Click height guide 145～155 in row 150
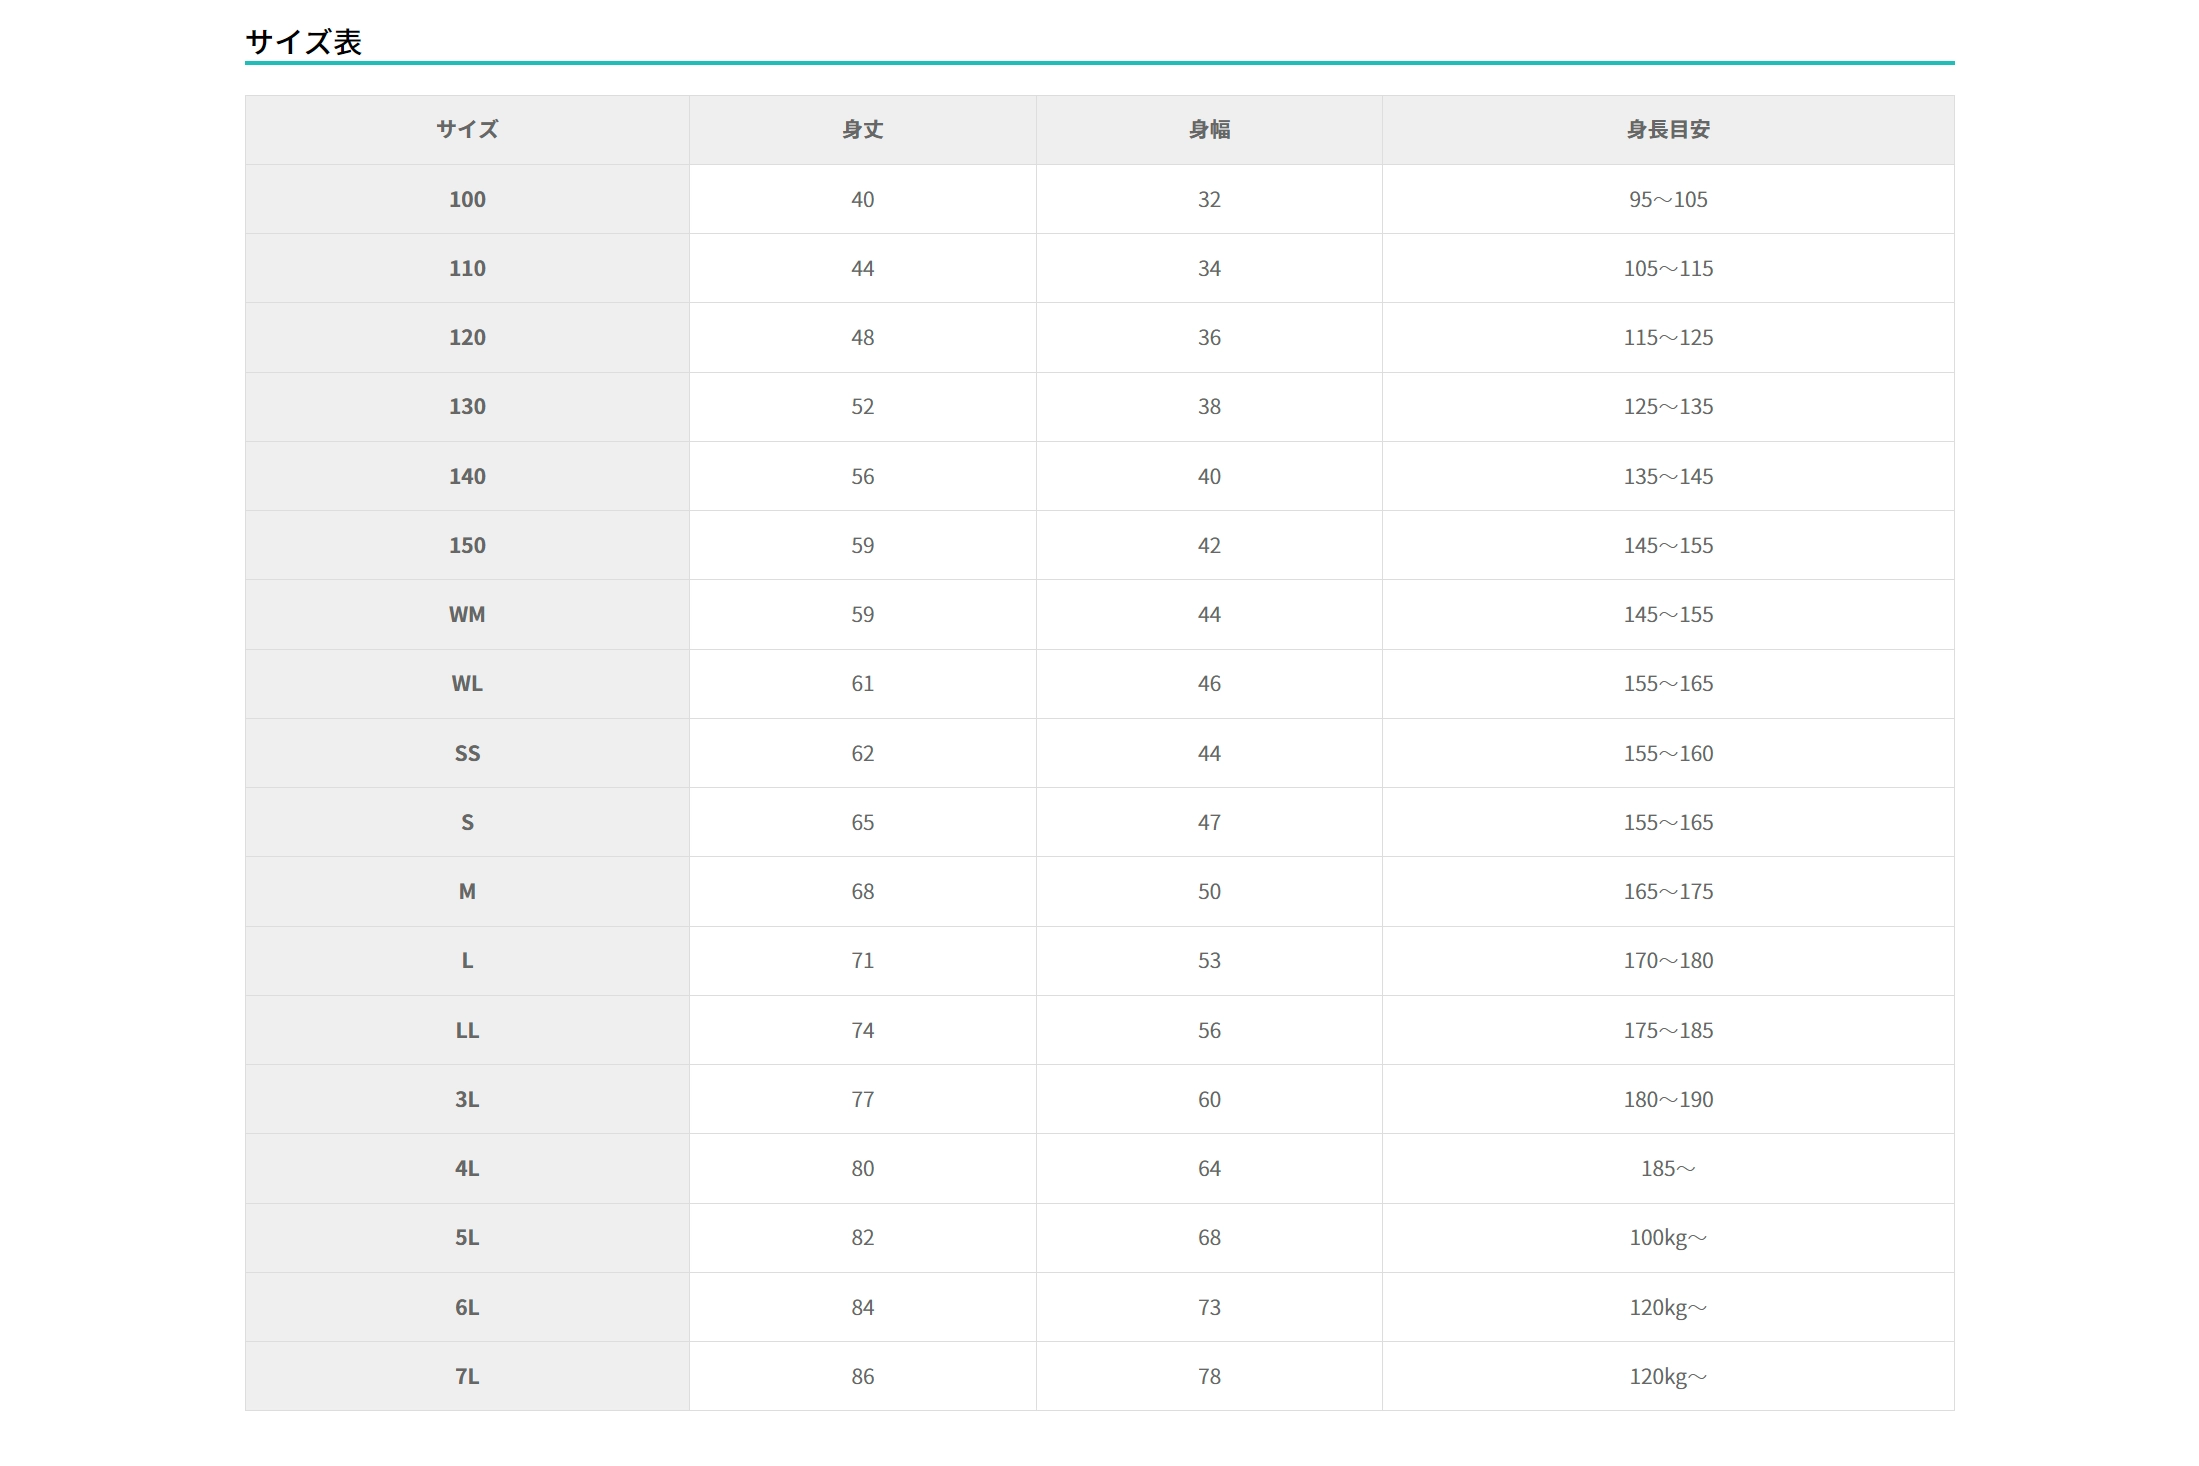The width and height of the screenshot is (2199, 1466). click(x=1668, y=545)
